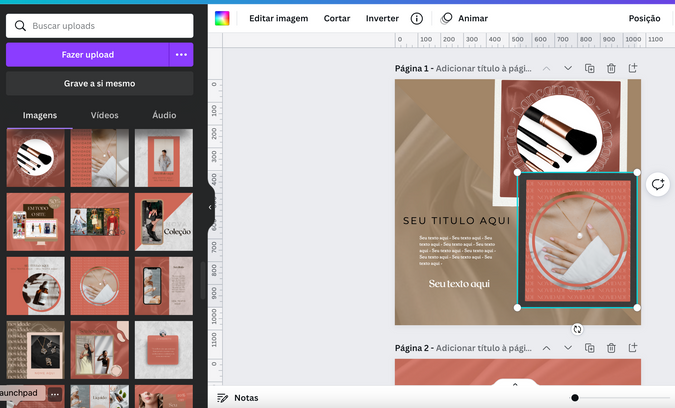This screenshot has width=675, height=408.
Task: Add new page after Página 2 icon
Action: tap(632, 348)
